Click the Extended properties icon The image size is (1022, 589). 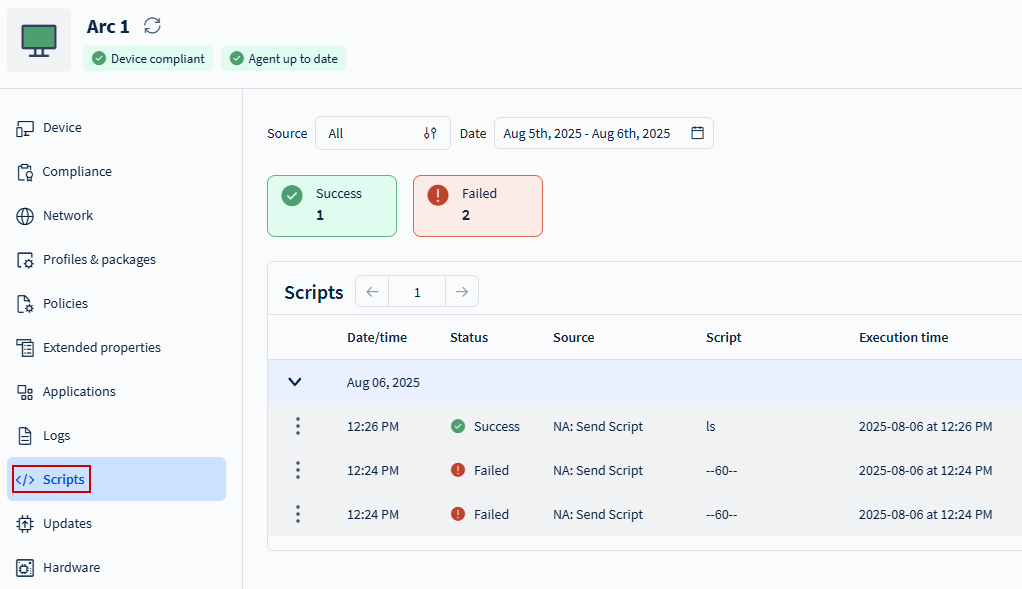pos(25,348)
